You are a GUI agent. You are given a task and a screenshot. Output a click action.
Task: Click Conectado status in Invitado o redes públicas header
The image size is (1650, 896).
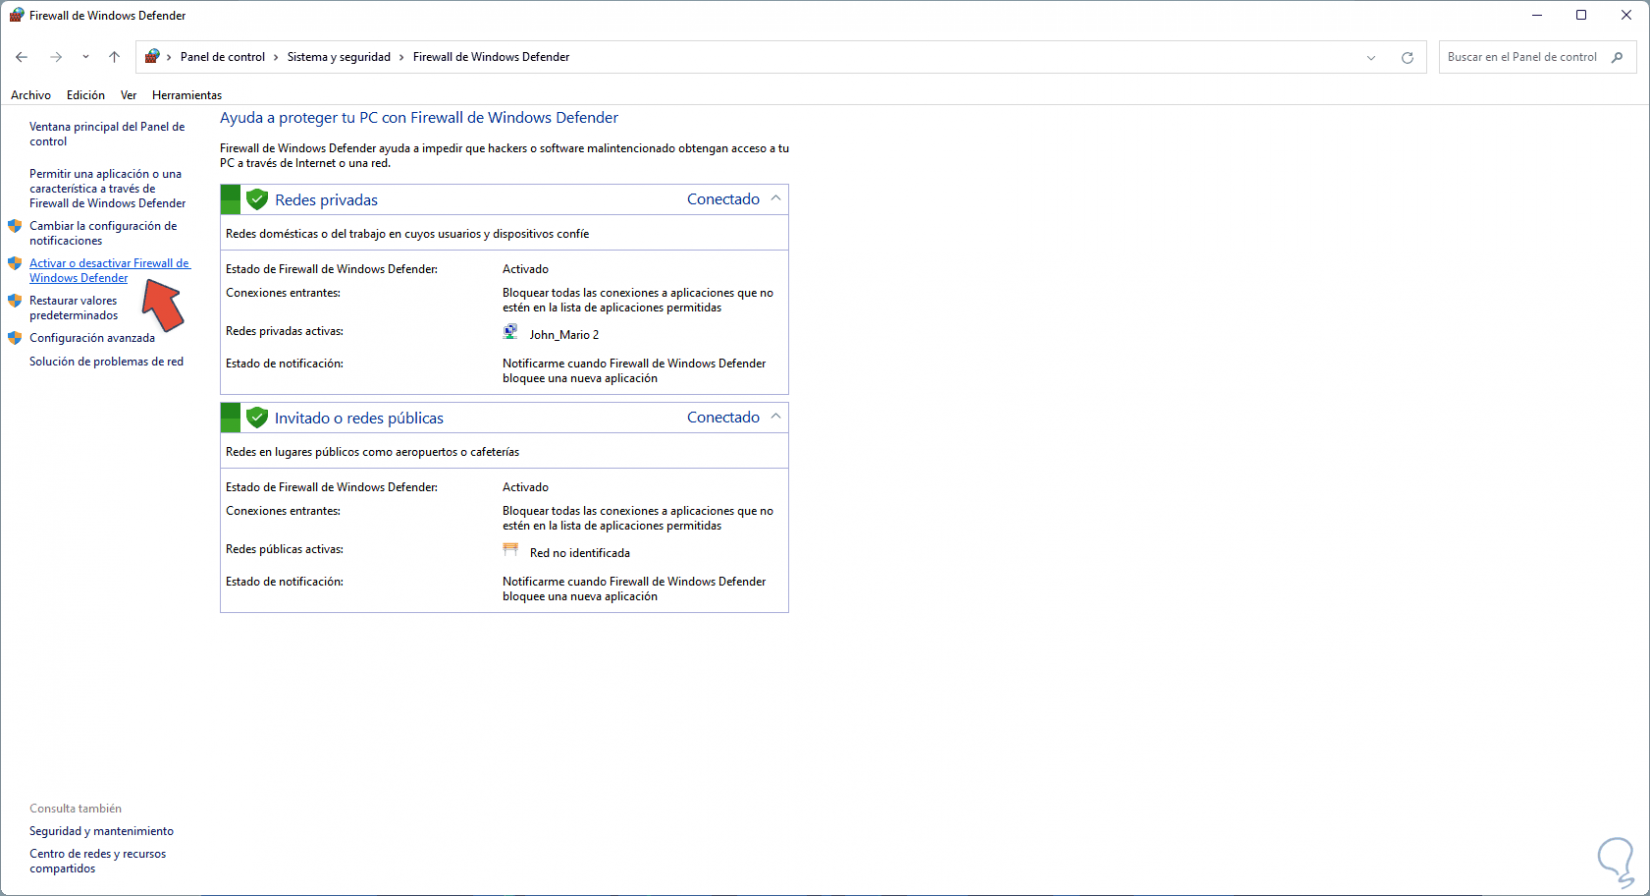pyautogui.click(x=723, y=417)
